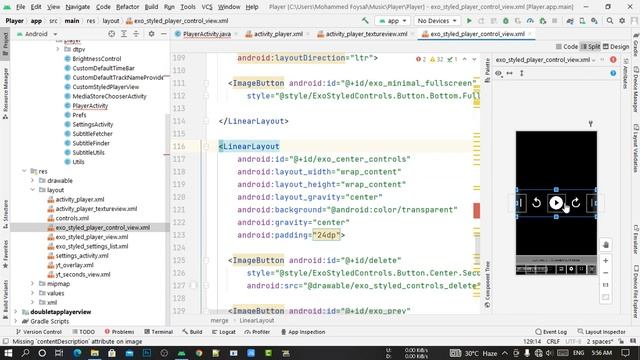Expand the drawable folder

[x=33, y=180]
